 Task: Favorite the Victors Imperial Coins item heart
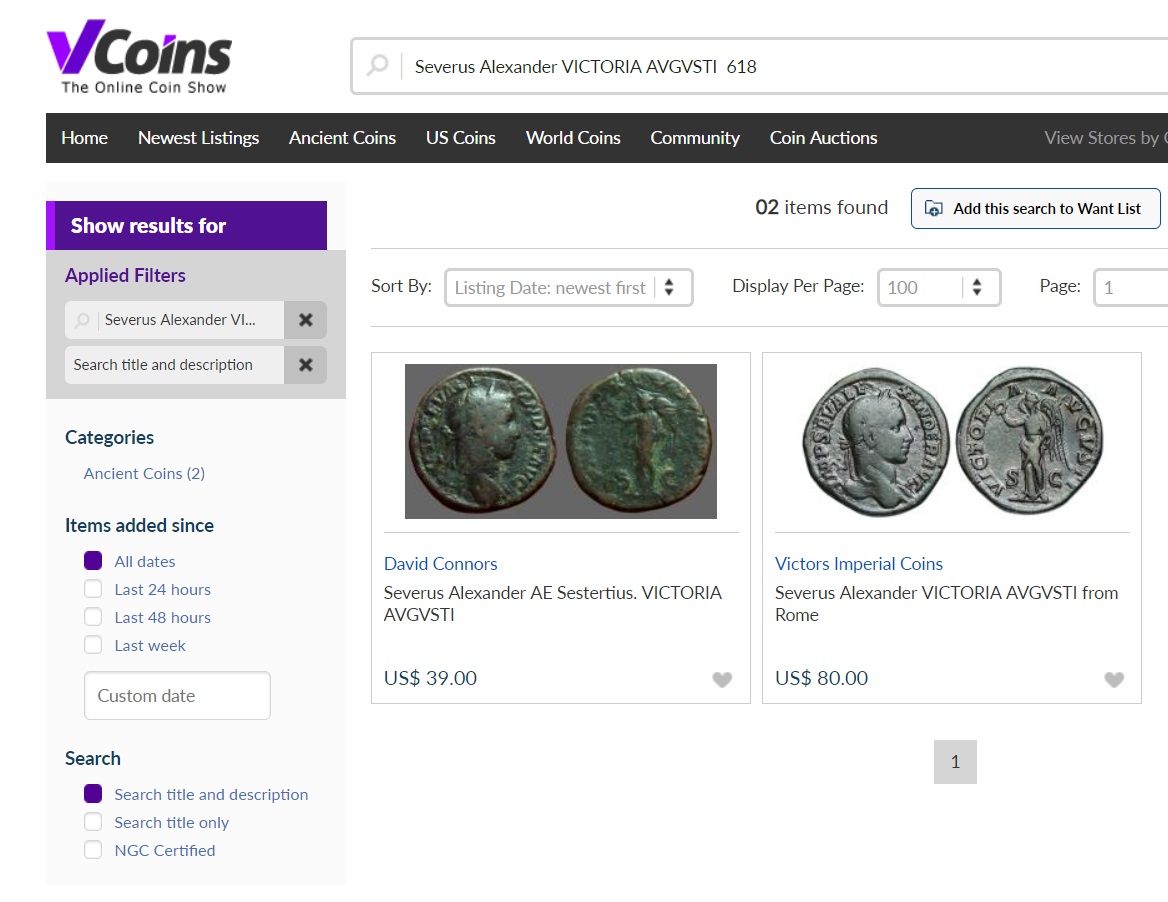coord(1114,679)
